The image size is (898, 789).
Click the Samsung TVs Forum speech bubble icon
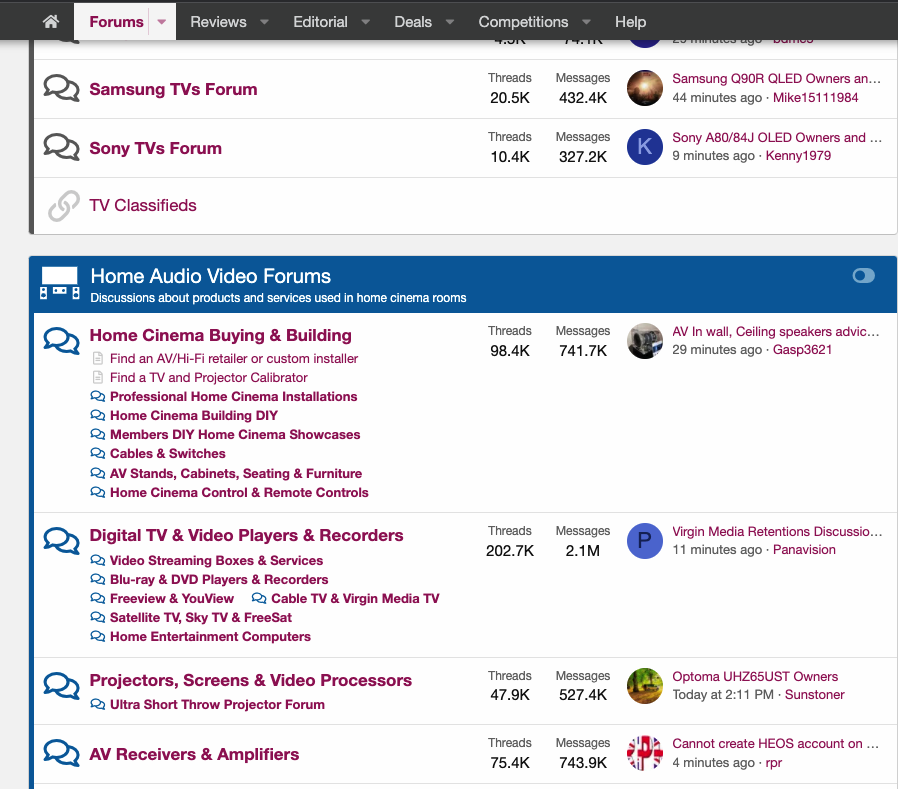point(62,89)
